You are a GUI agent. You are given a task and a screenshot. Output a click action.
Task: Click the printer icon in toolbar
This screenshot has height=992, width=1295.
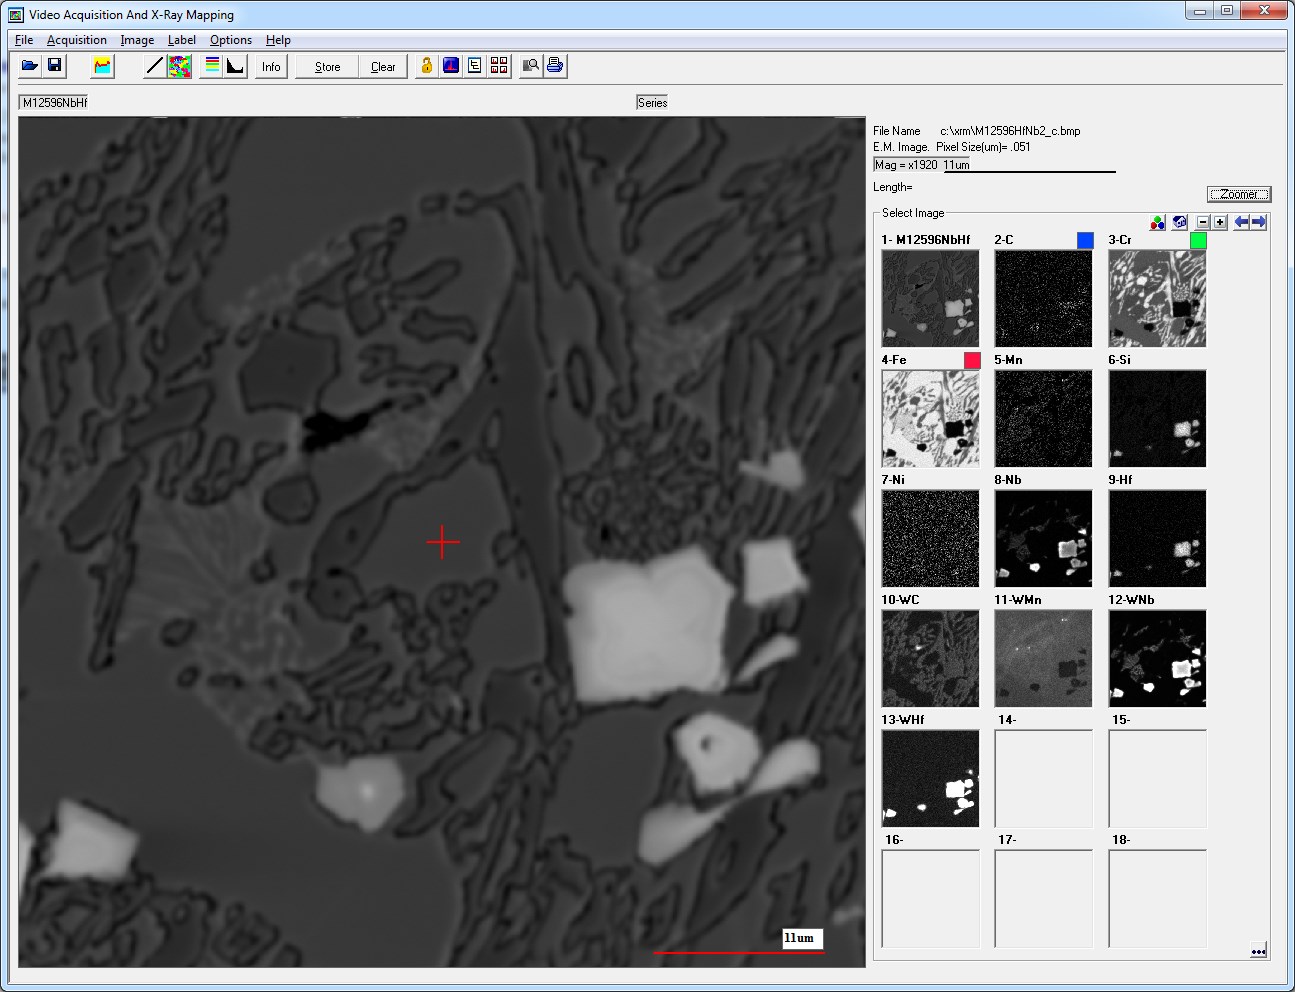(x=555, y=66)
